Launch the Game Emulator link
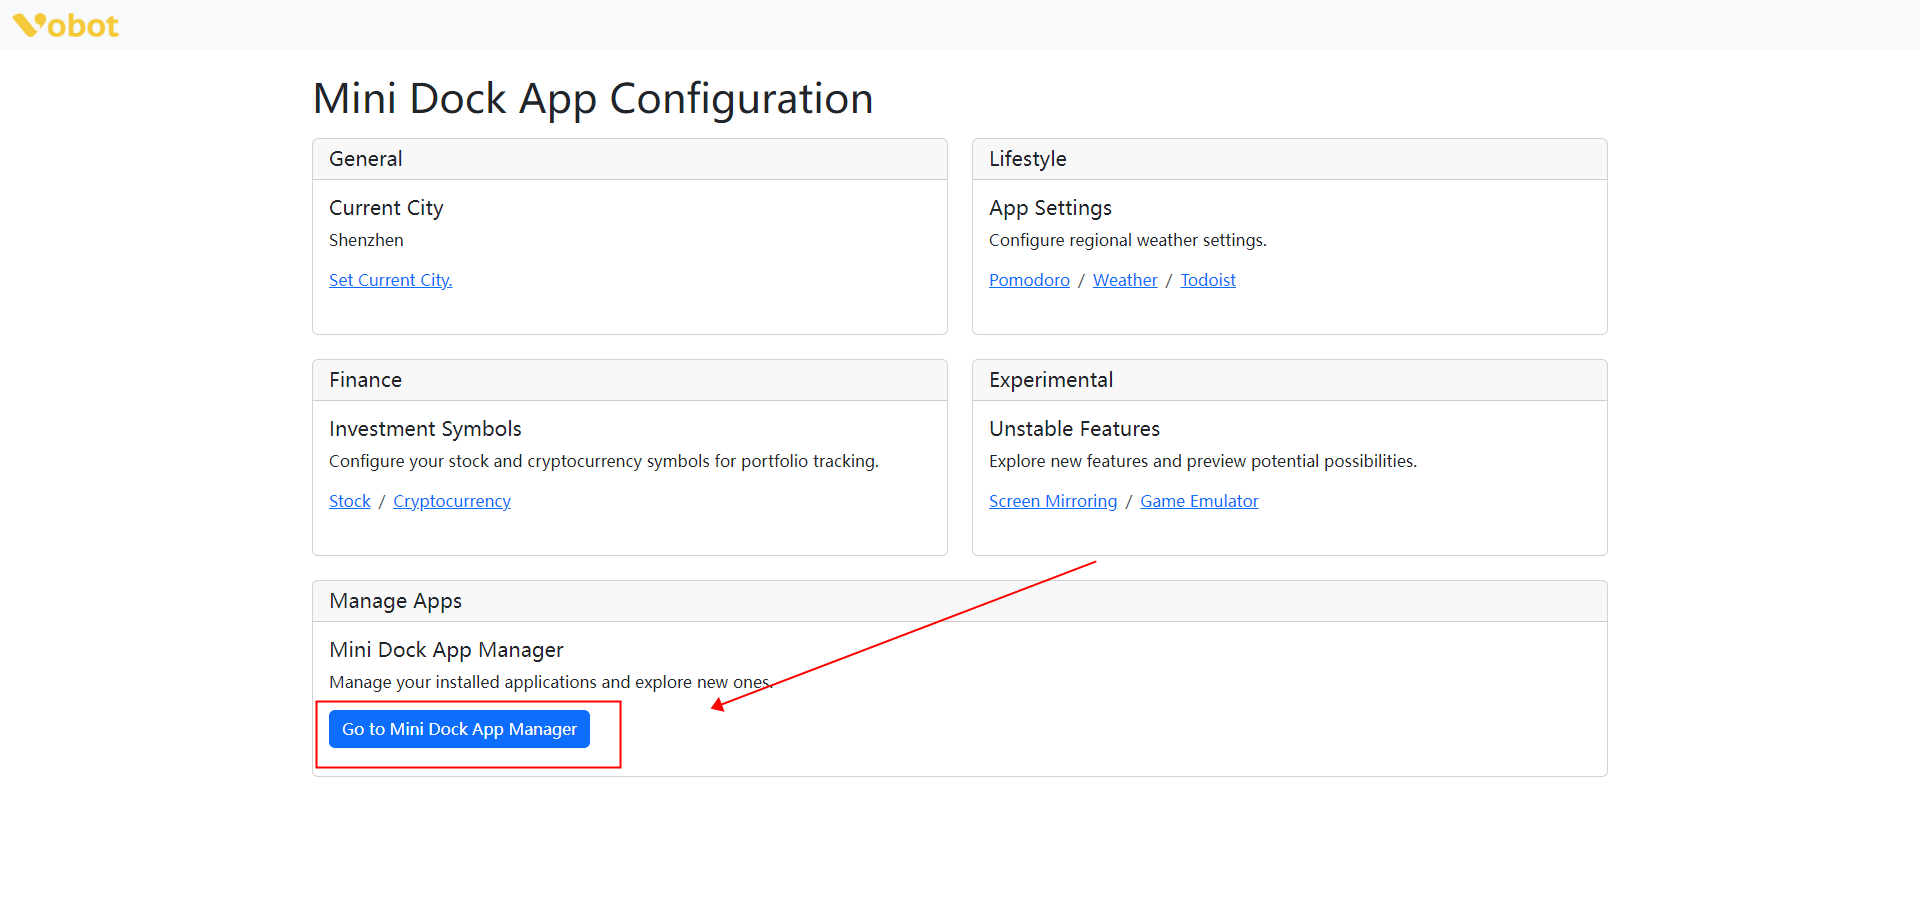This screenshot has width=1920, height=919. [x=1198, y=501]
